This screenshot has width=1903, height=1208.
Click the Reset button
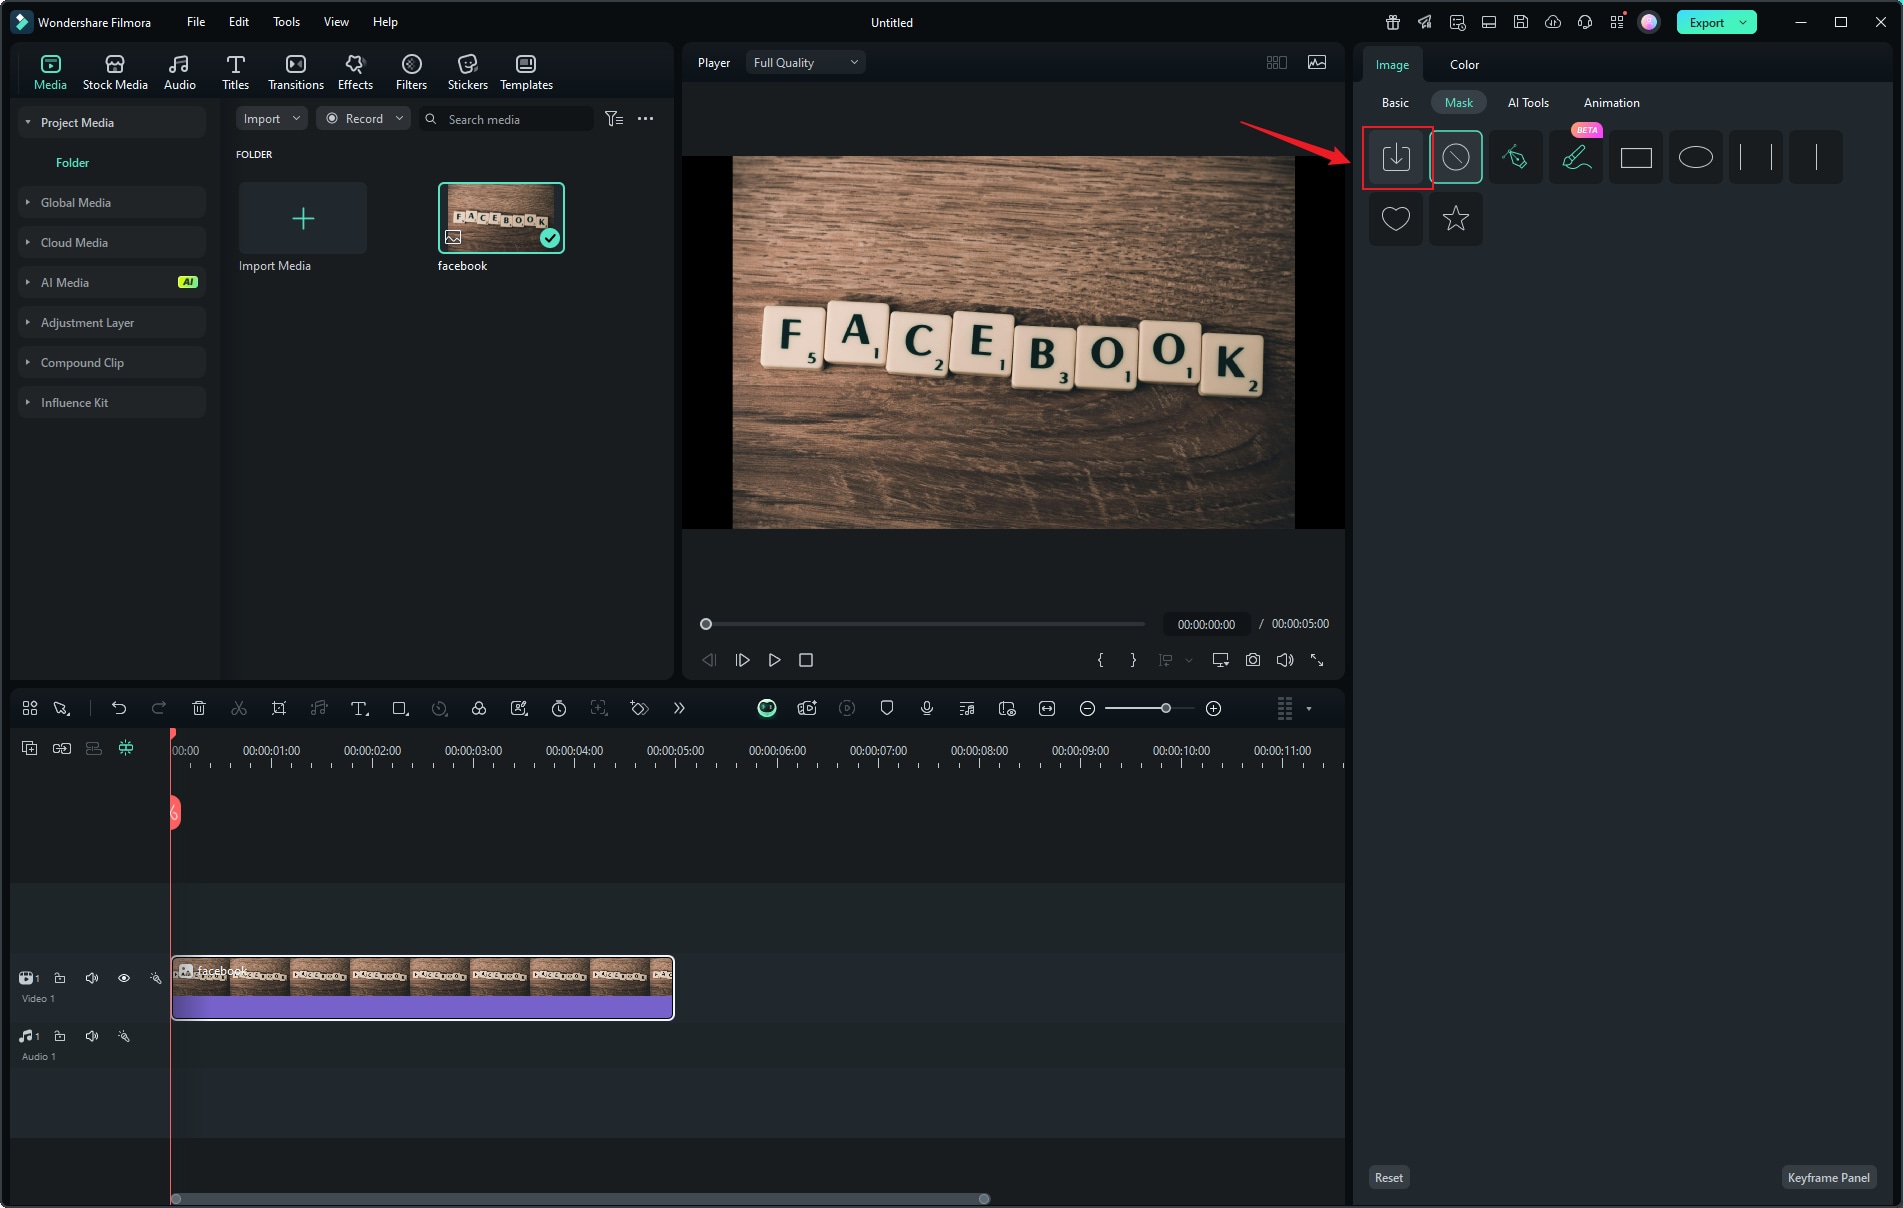1388,1177
